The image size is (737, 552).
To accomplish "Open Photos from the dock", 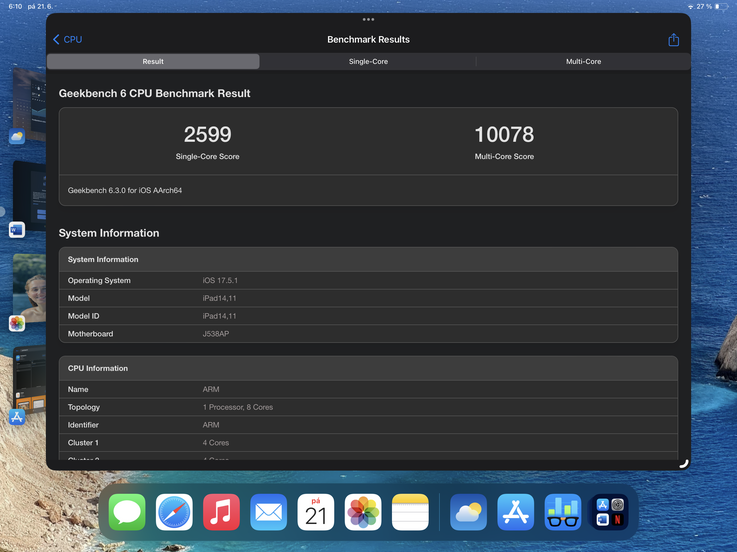I will tap(363, 512).
